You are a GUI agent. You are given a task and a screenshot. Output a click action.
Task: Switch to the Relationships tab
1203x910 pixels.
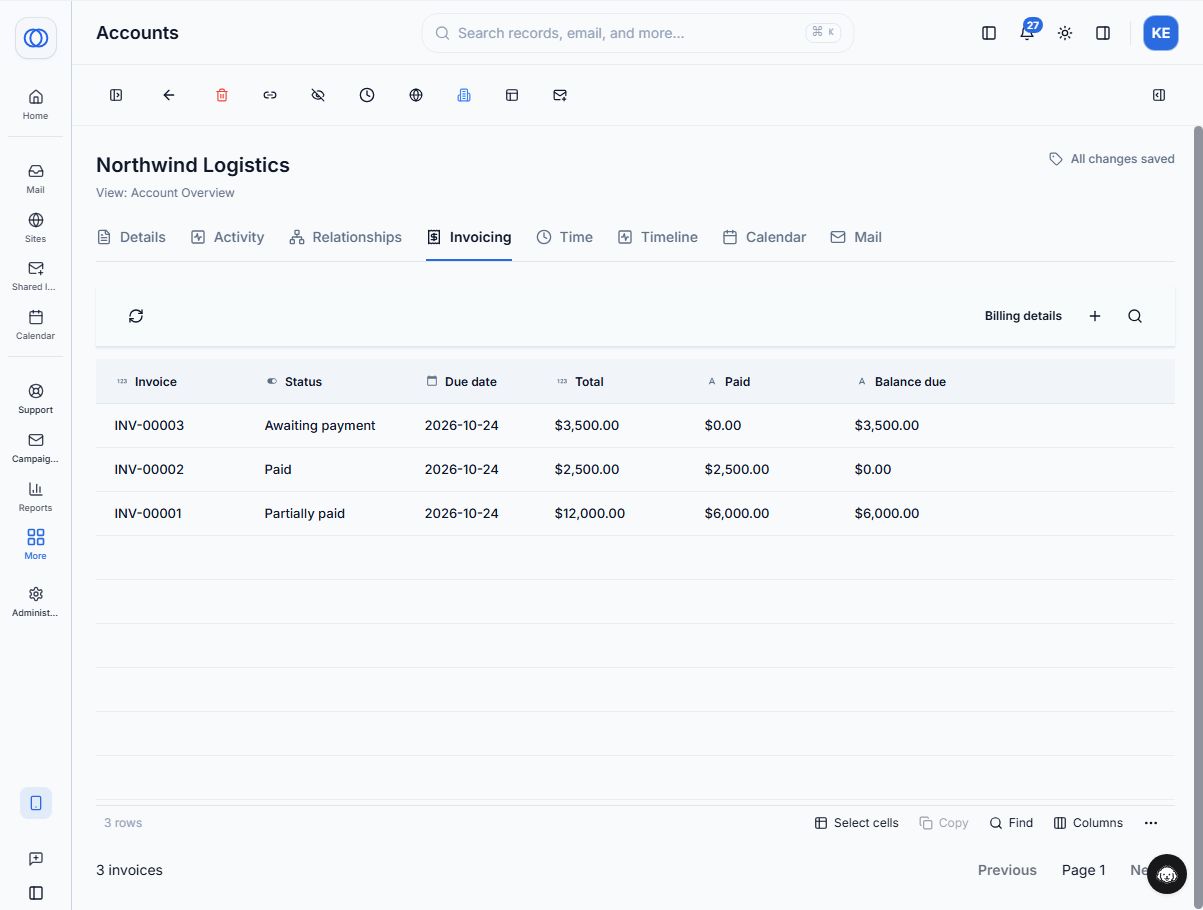(x=345, y=237)
